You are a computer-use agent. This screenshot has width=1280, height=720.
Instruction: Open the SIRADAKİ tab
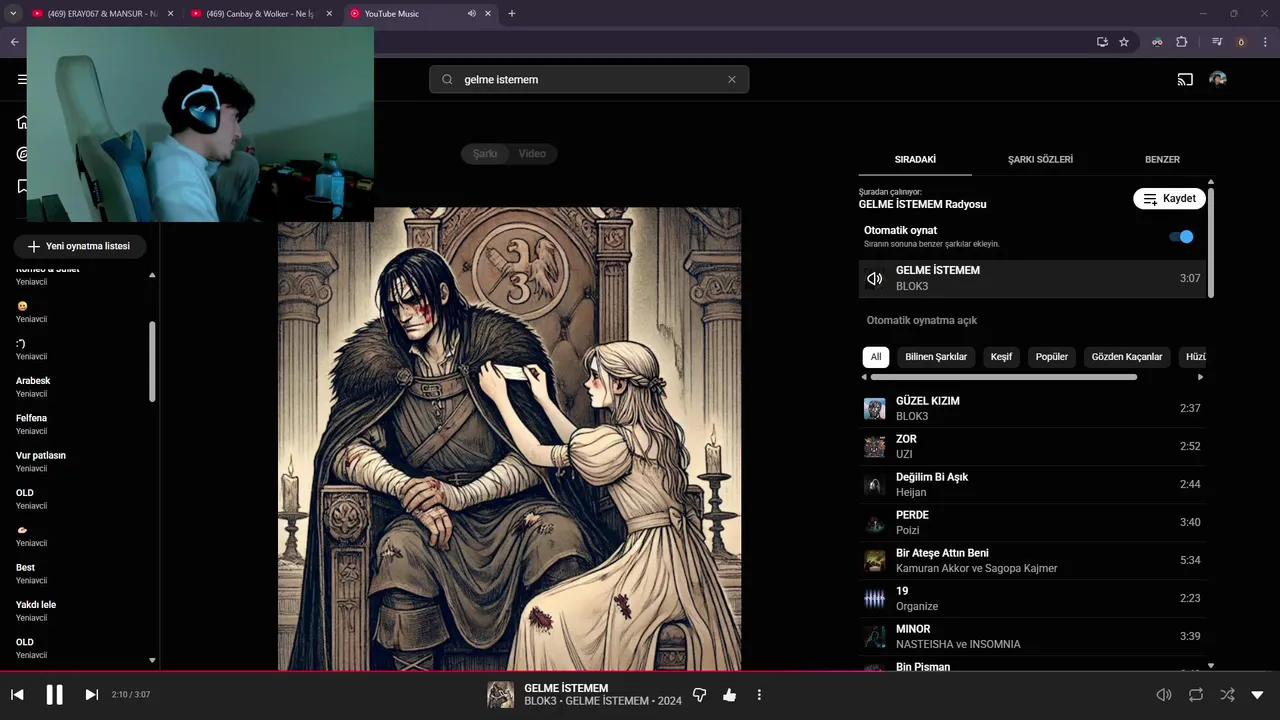coord(915,159)
